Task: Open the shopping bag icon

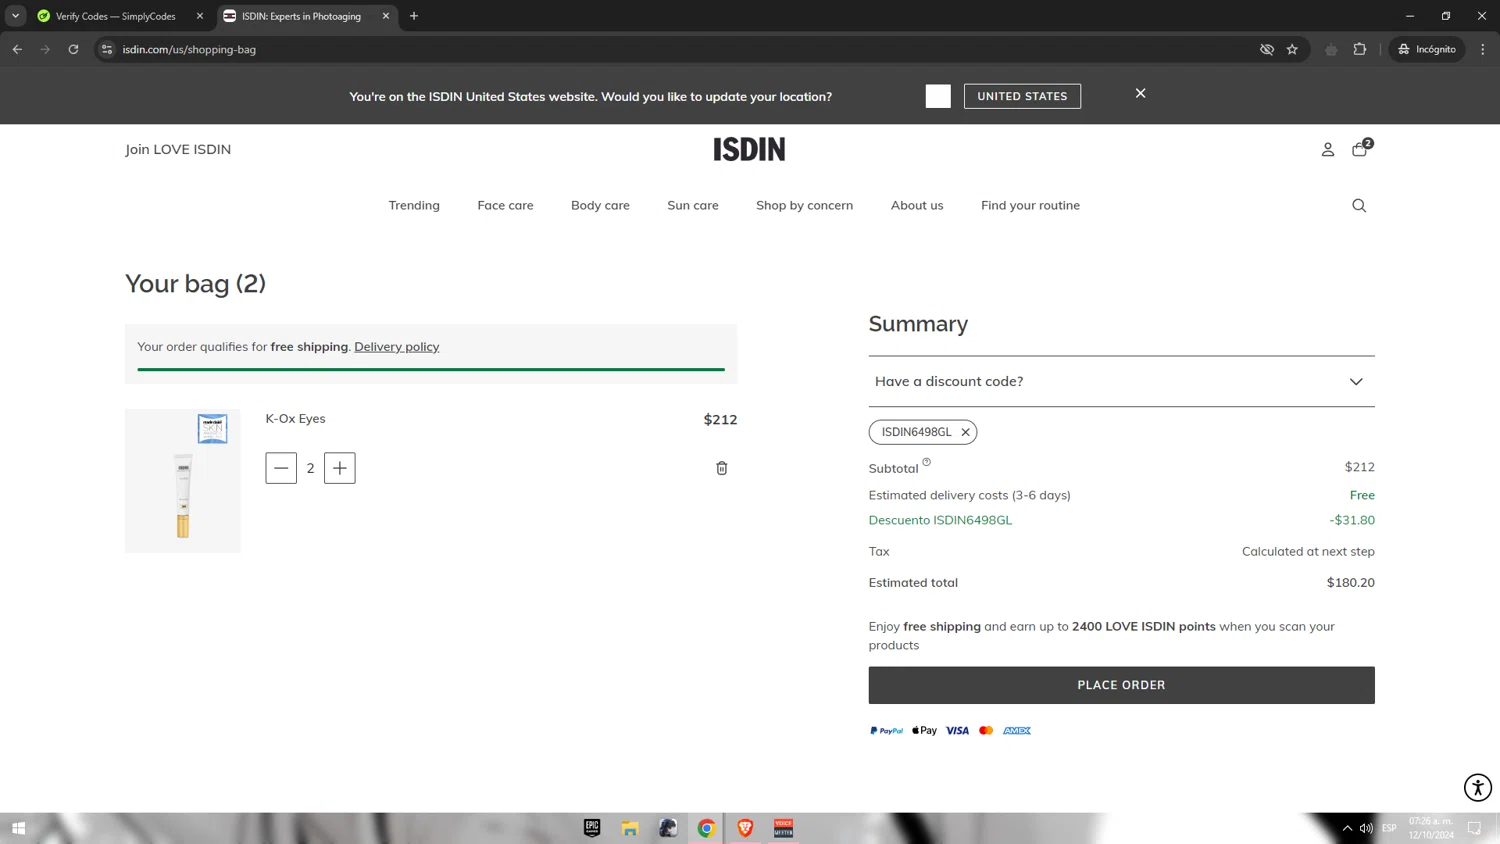Action: point(1361,148)
